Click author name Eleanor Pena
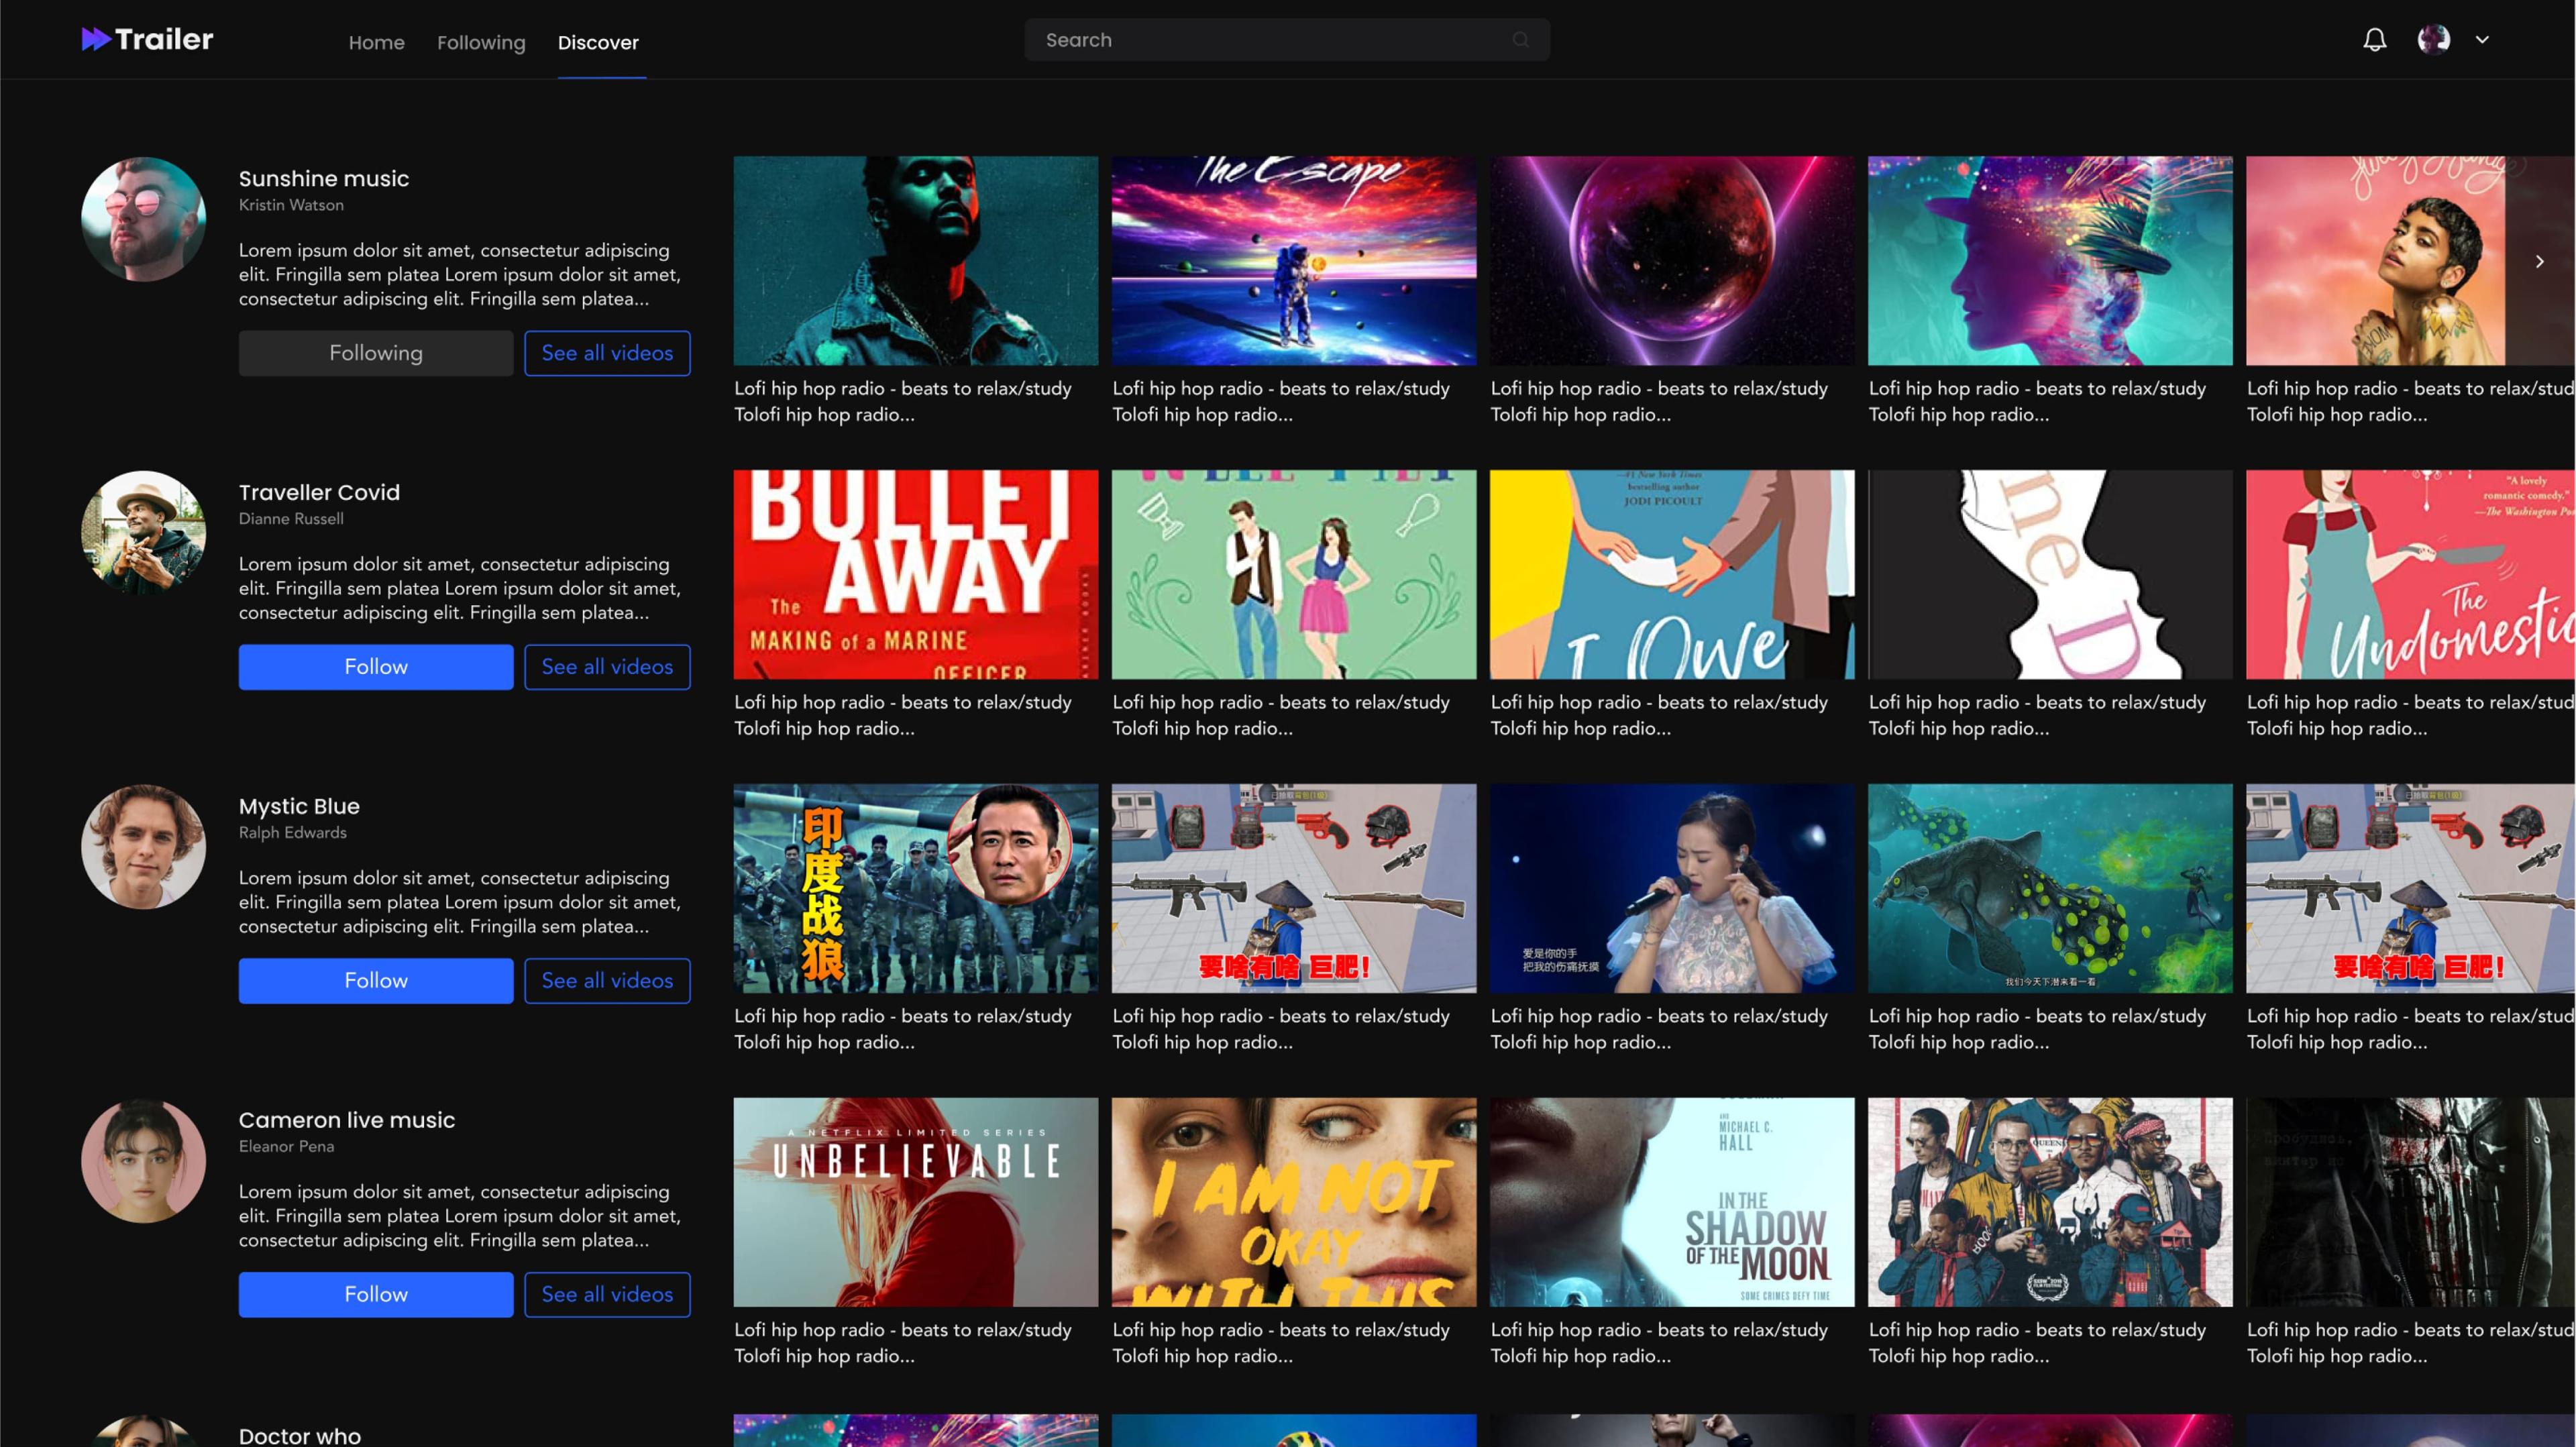The height and width of the screenshot is (1447, 2576). [286, 1147]
